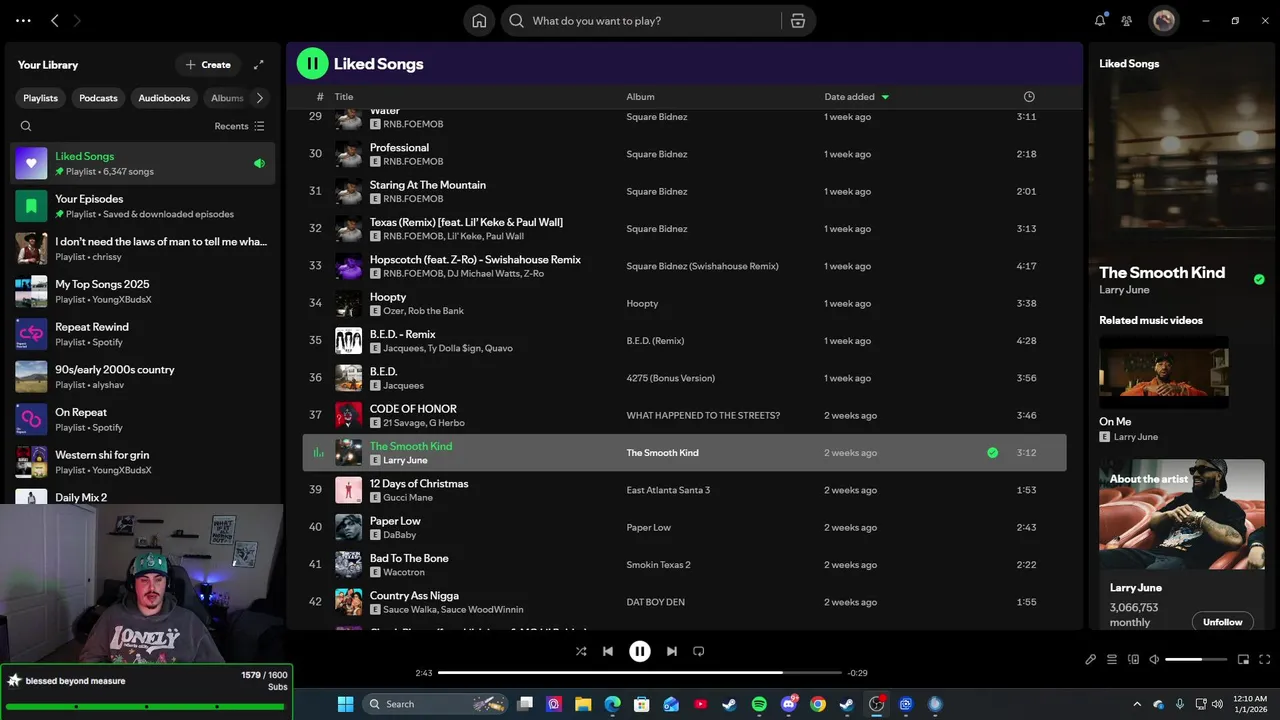Open the lyrics microphone icon

click(x=1091, y=659)
